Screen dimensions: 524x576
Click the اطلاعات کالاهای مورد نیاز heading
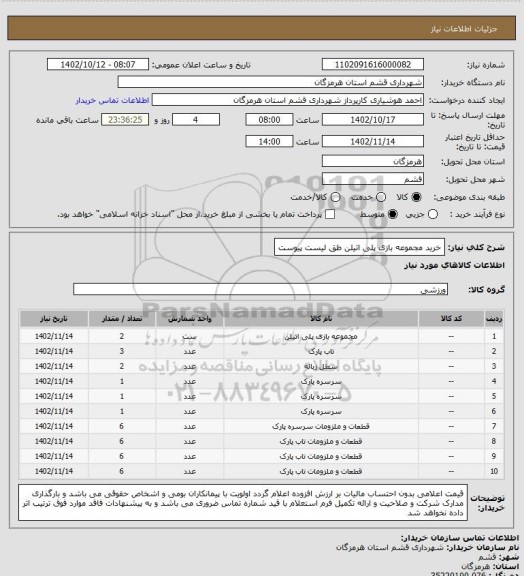(454, 265)
